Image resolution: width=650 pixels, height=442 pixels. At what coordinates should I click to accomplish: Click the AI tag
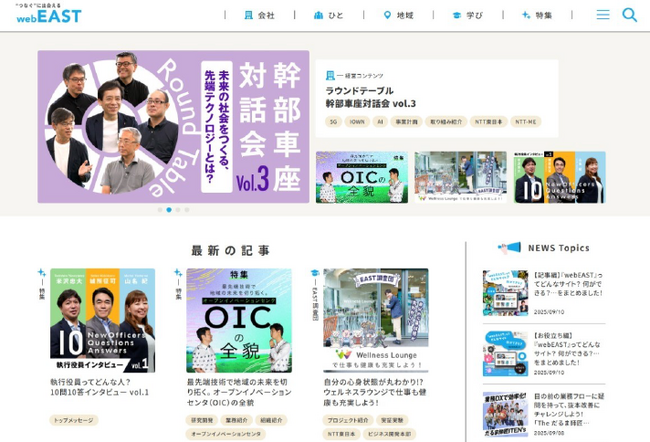[380, 122]
